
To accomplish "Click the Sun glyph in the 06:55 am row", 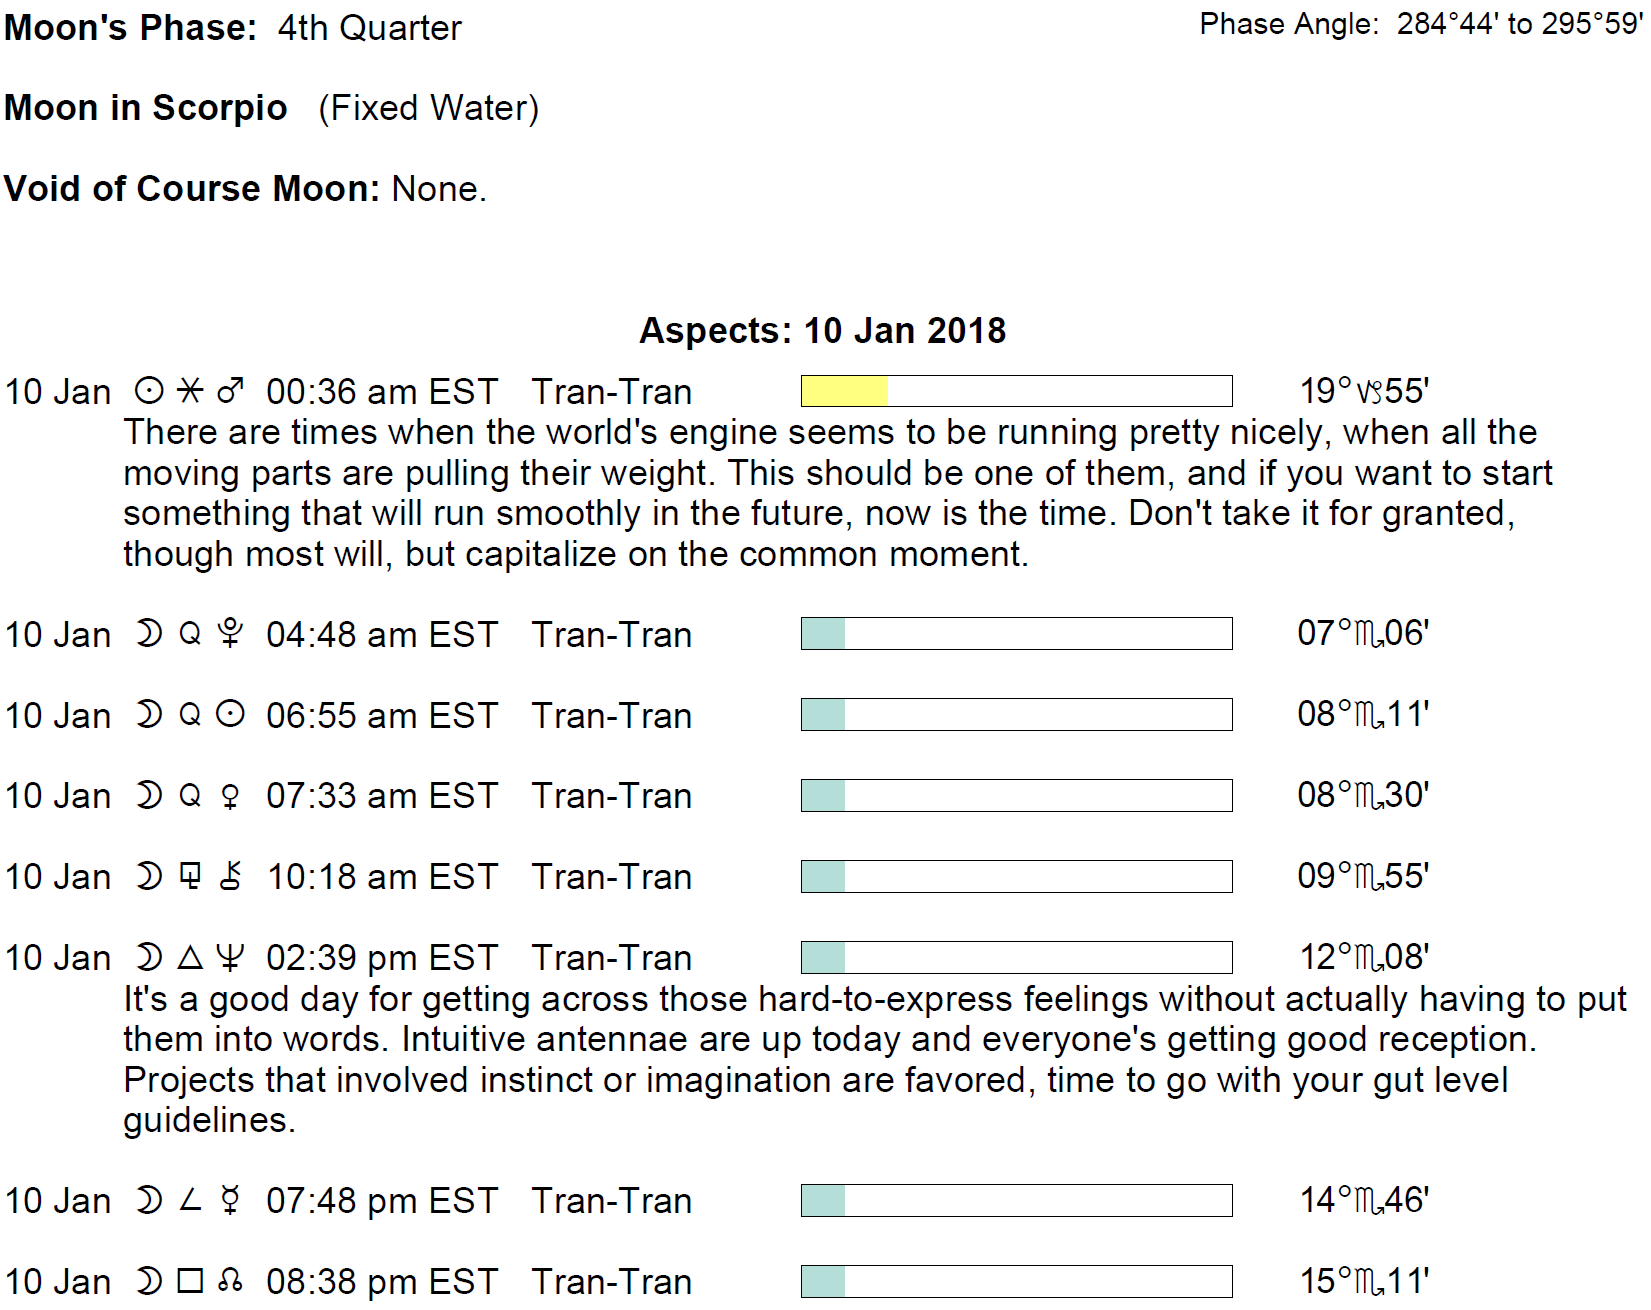I will click(x=231, y=715).
